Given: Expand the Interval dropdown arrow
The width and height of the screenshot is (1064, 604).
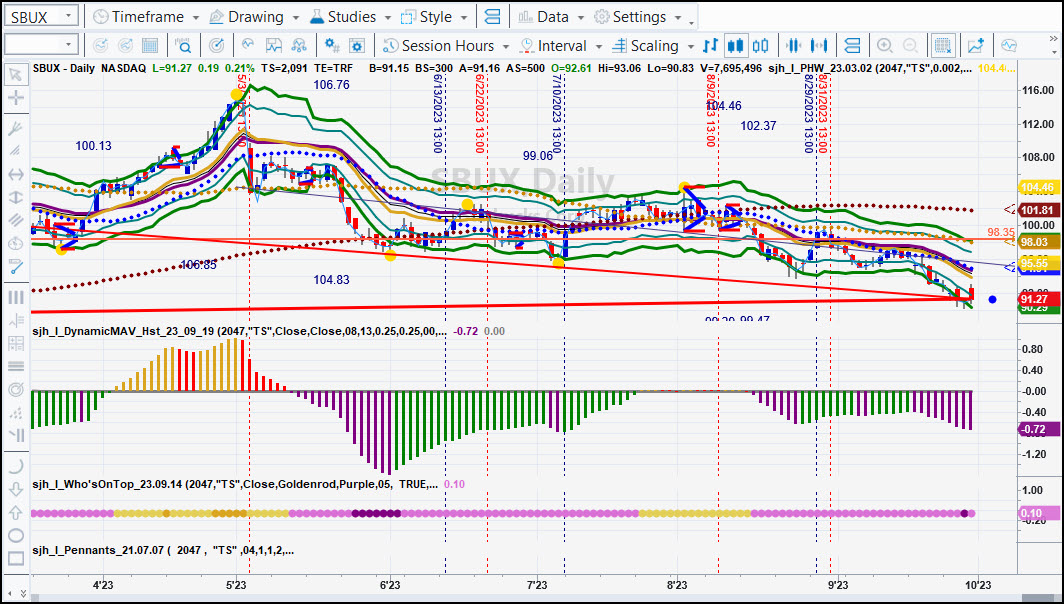Looking at the screenshot, I should coord(598,46).
